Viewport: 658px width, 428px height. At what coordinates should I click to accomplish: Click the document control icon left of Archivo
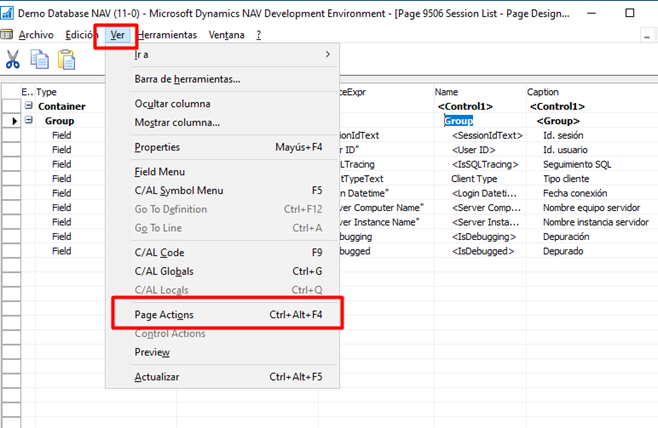(x=7, y=34)
